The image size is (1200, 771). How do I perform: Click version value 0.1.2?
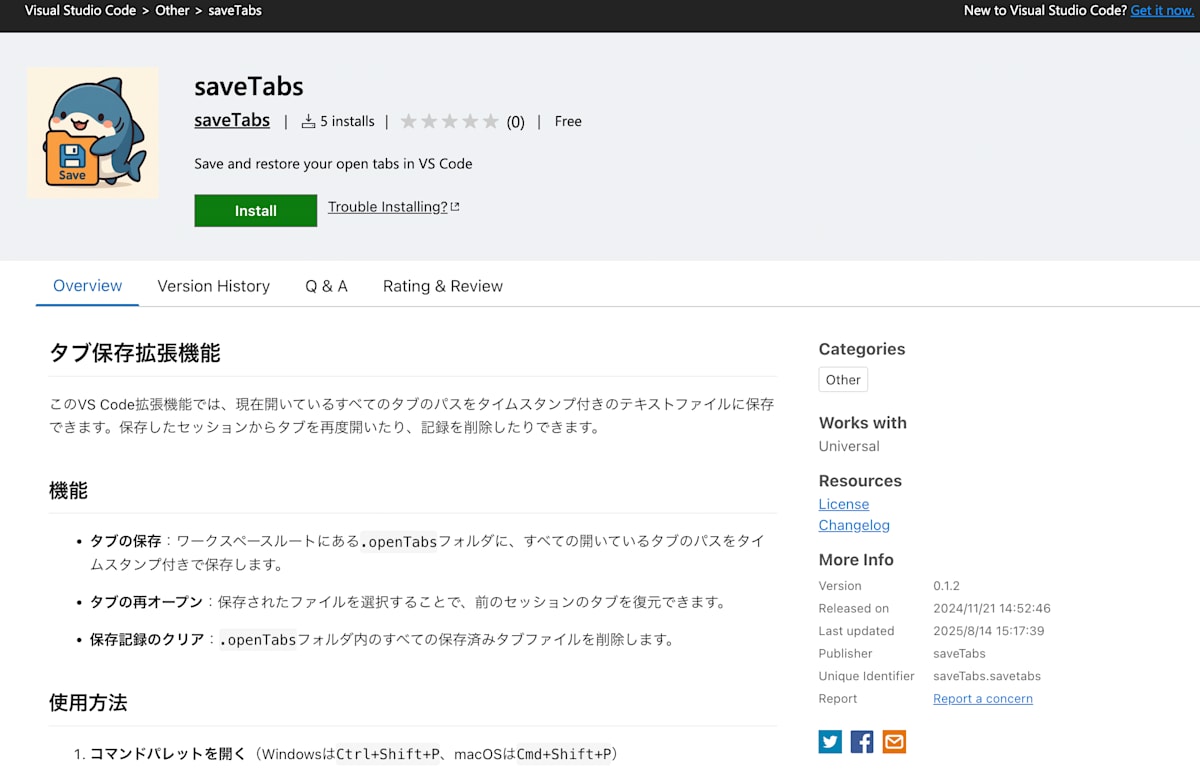pyautogui.click(x=946, y=586)
